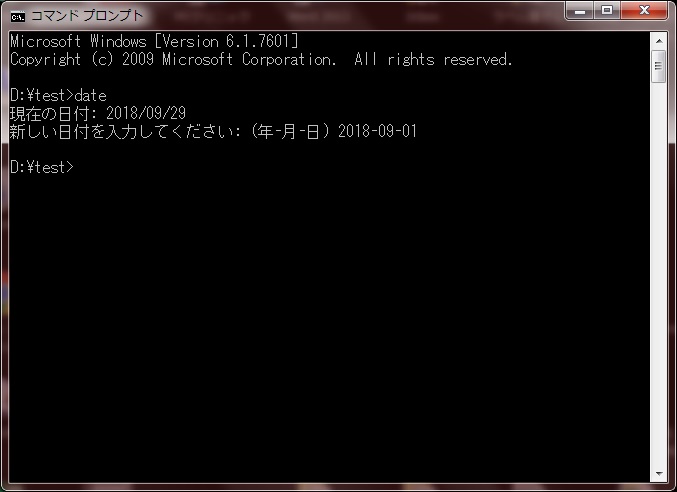677x492 pixels.
Task: Click the empty scrollbar track below thumb
Action: [659, 274]
